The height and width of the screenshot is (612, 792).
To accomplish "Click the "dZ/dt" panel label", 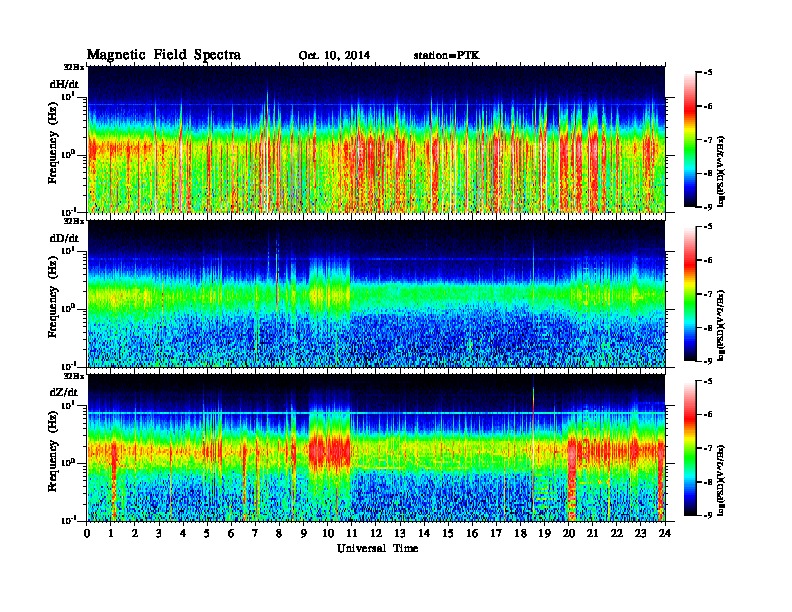I will 64,392.
